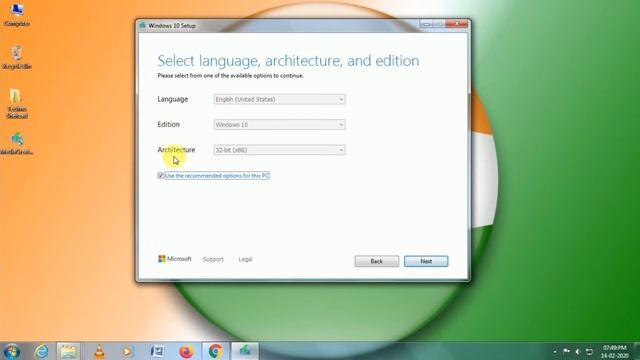Viewport: 640px width, 360px height.
Task: Click the Edition label text
Action: (169, 124)
